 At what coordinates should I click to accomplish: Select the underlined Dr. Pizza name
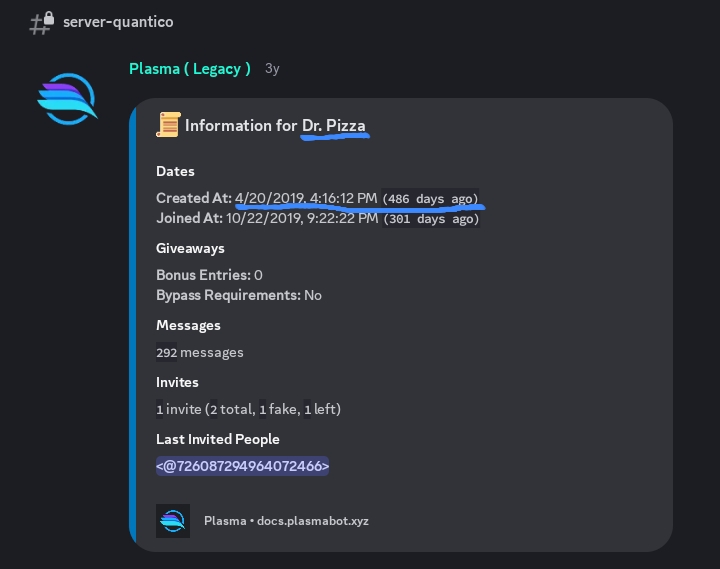pos(334,126)
